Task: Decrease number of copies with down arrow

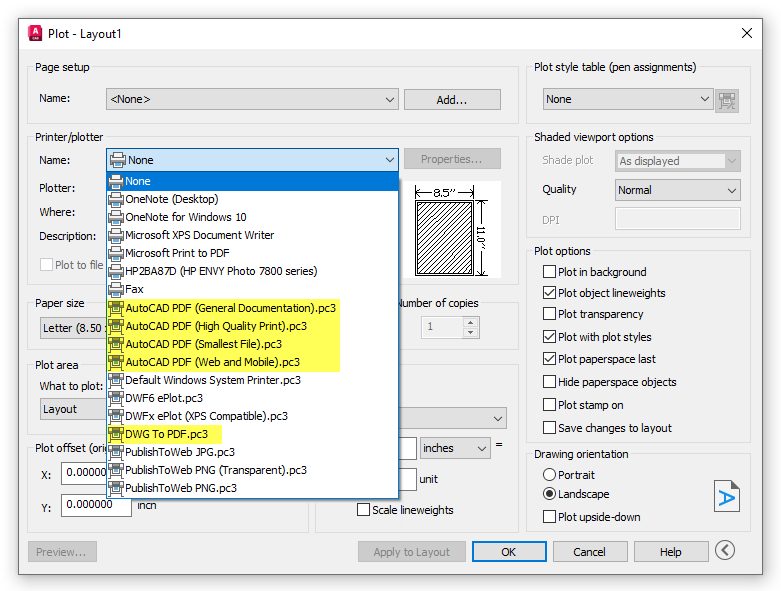Action: point(471,333)
